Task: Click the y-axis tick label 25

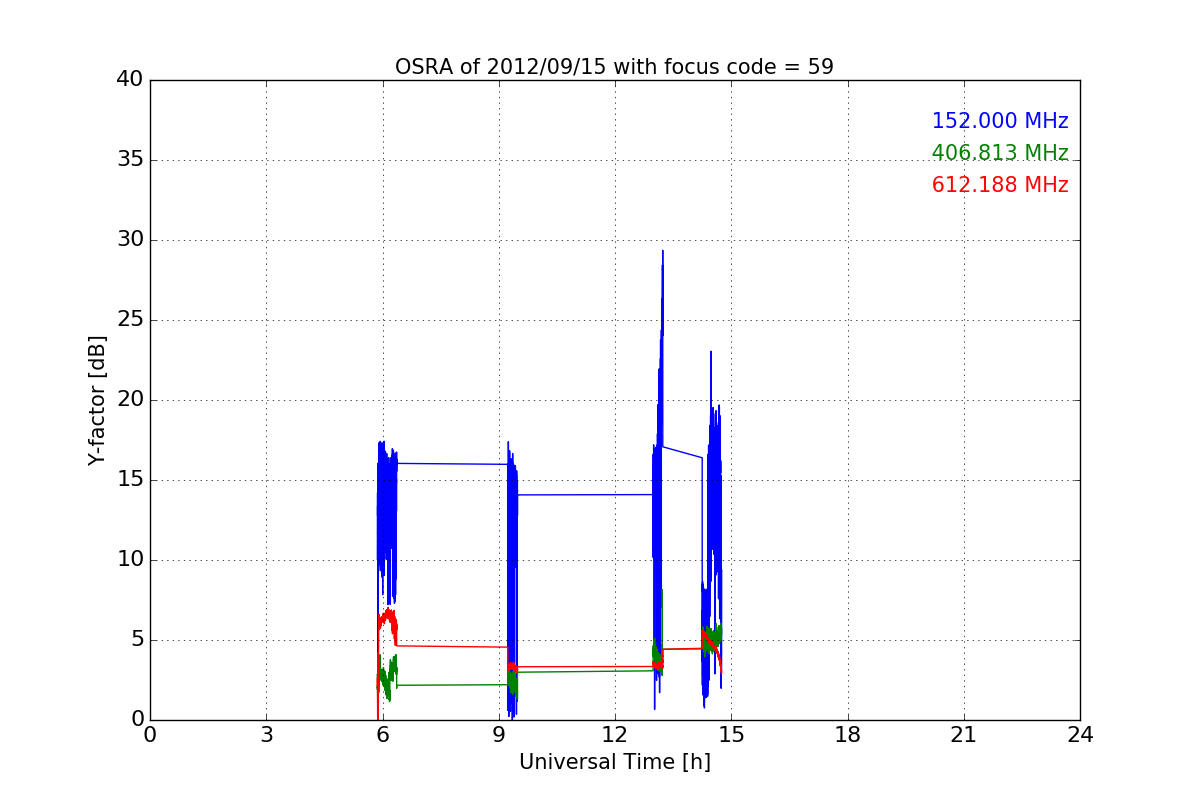Action: pyautogui.click(x=130, y=320)
